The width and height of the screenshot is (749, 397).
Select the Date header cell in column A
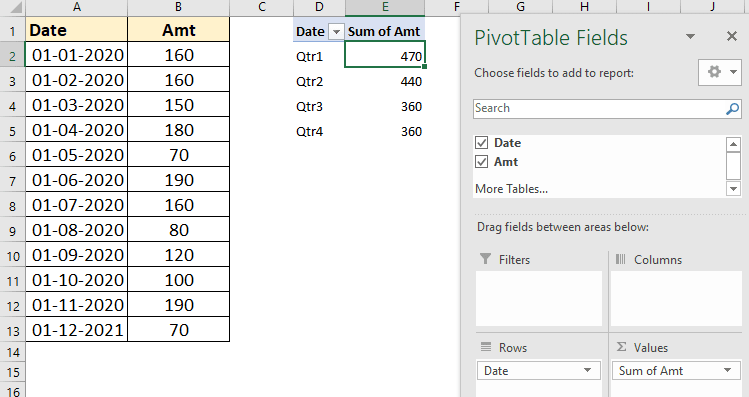click(76, 30)
